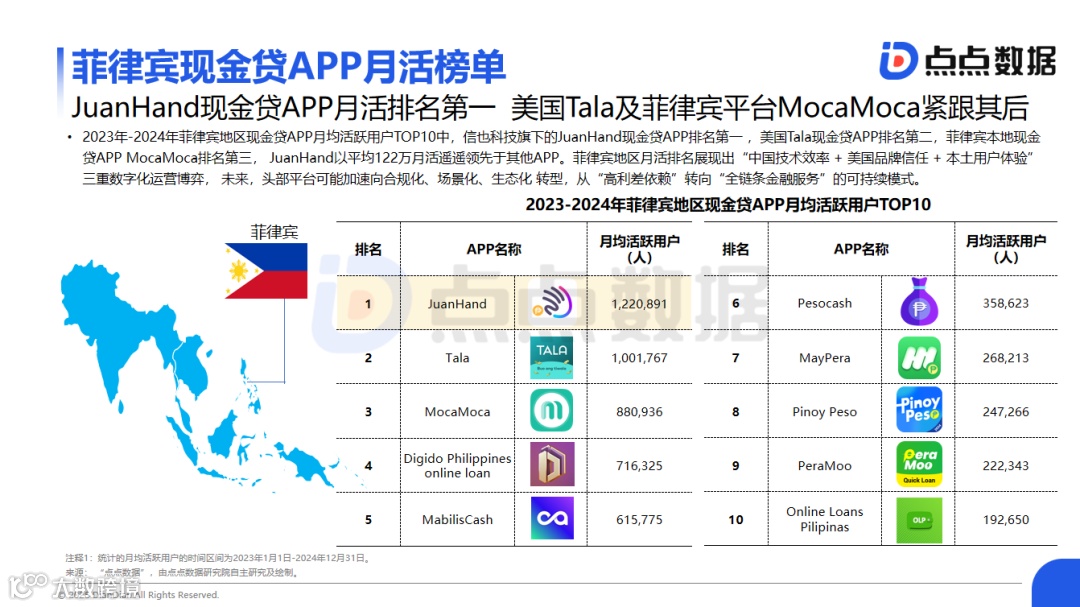
Task: Select the value 222,343
Action: [x=1006, y=466]
